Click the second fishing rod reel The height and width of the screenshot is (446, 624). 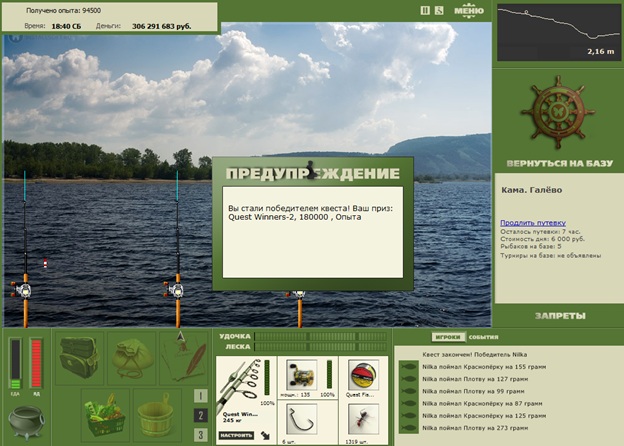174,290
